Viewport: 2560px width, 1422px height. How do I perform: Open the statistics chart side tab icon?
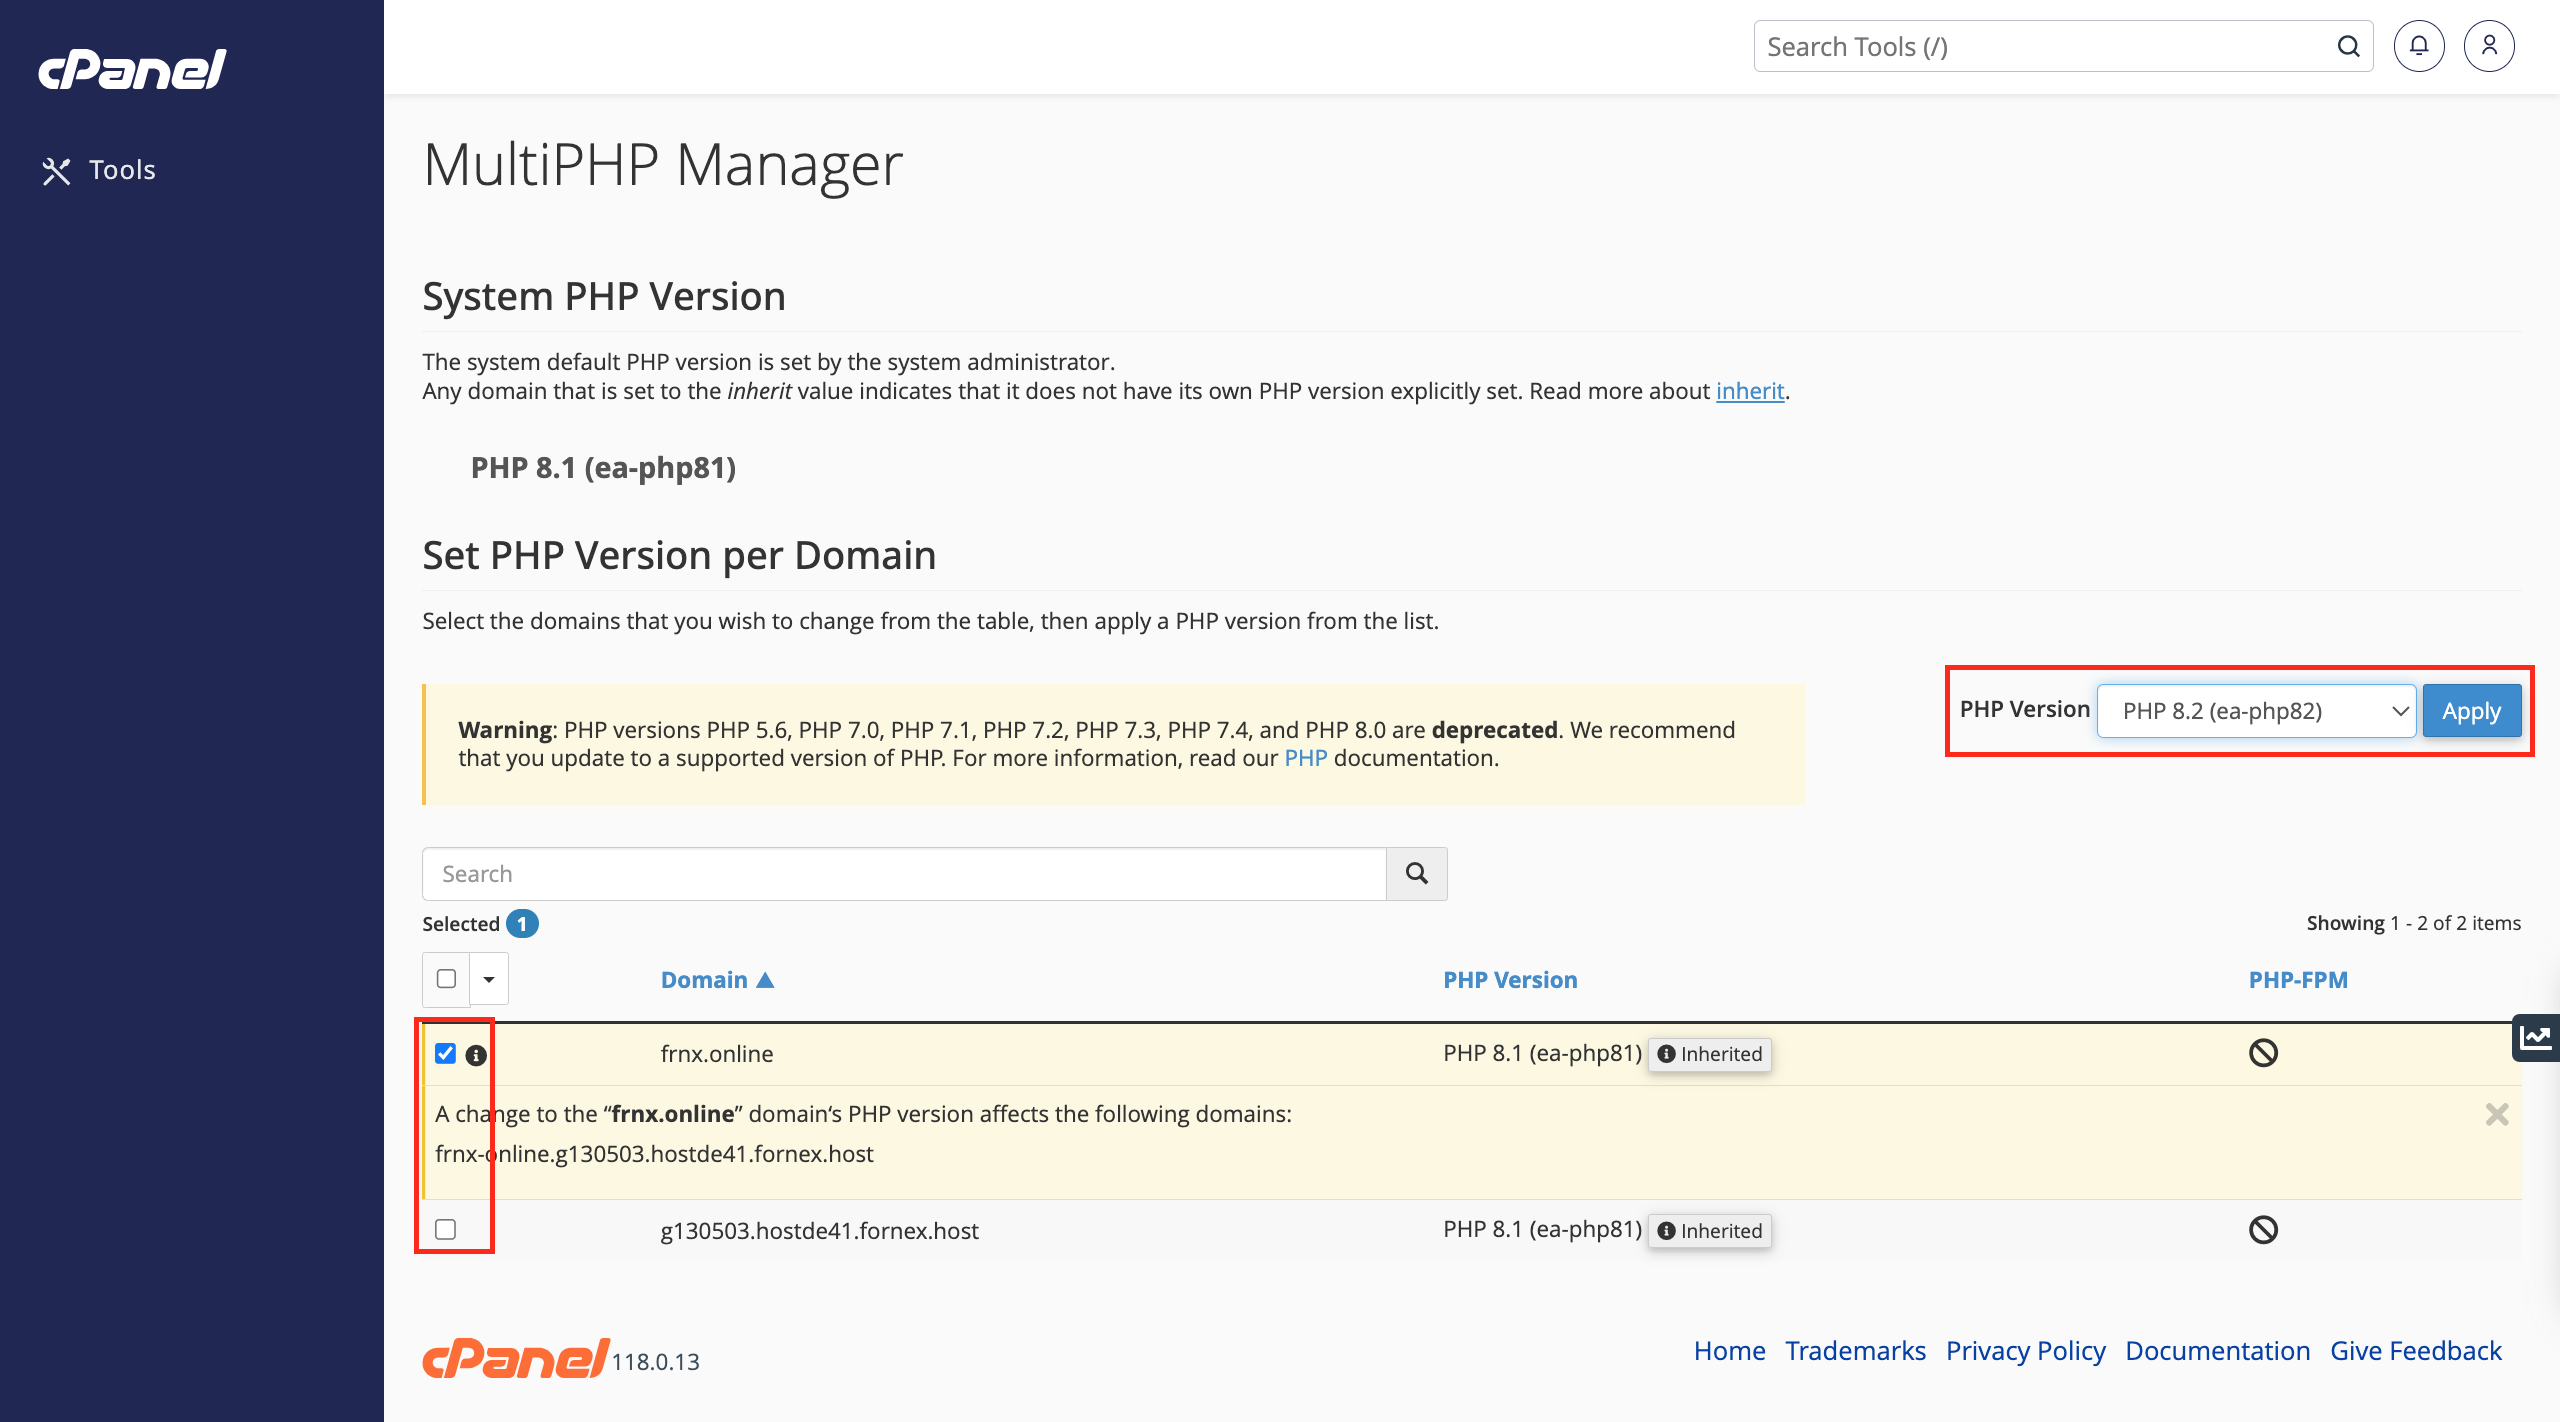[x=2535, y=1037]
